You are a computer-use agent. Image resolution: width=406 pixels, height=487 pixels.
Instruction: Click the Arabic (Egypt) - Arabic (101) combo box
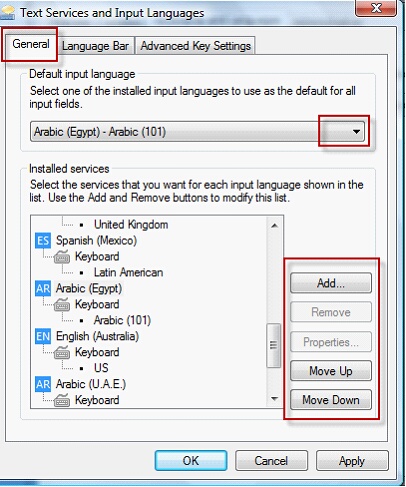198,132
